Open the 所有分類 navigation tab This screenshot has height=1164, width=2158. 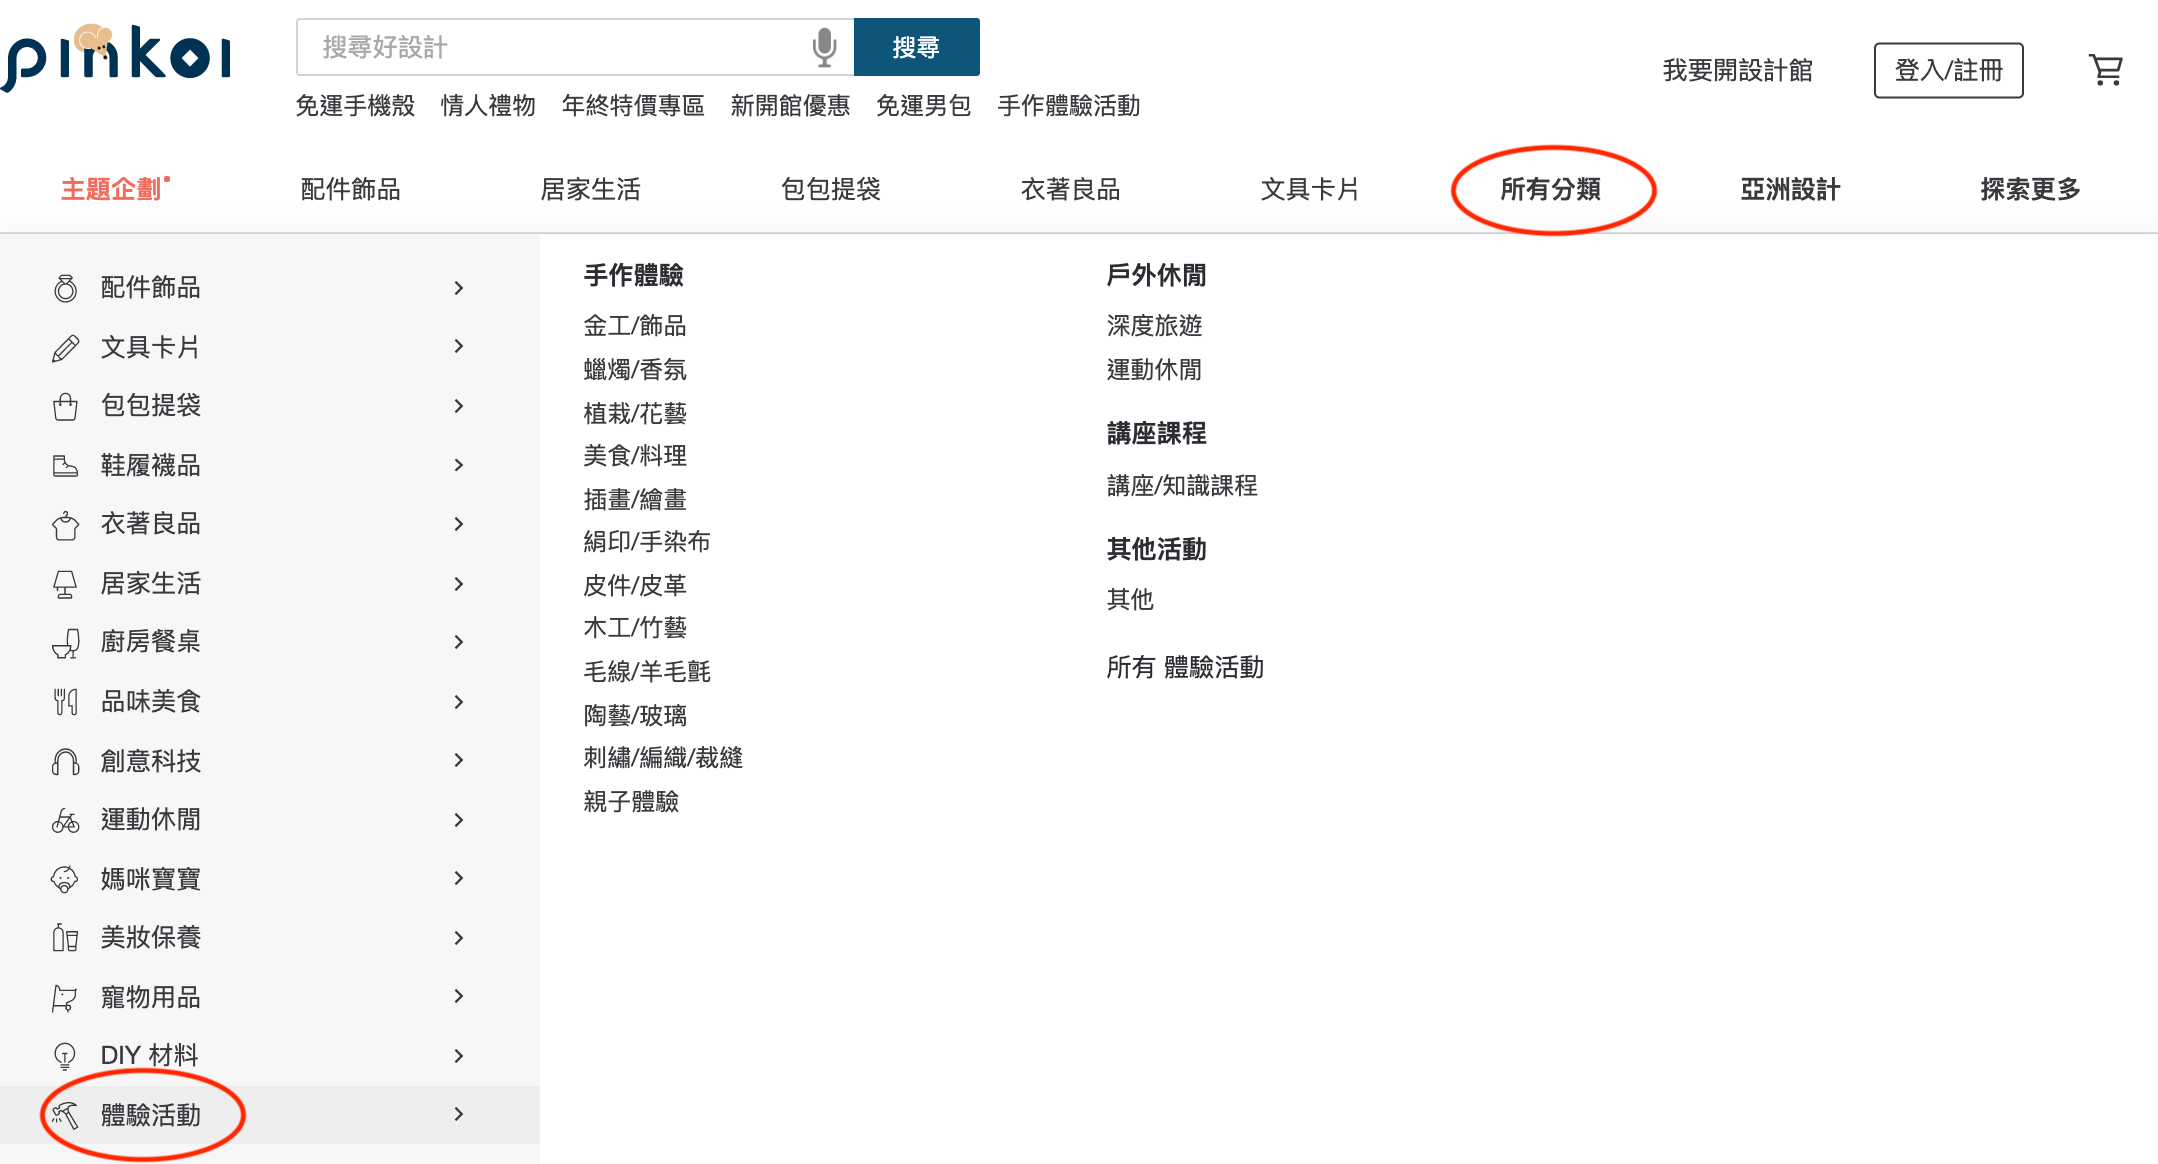coord(1550,189)
